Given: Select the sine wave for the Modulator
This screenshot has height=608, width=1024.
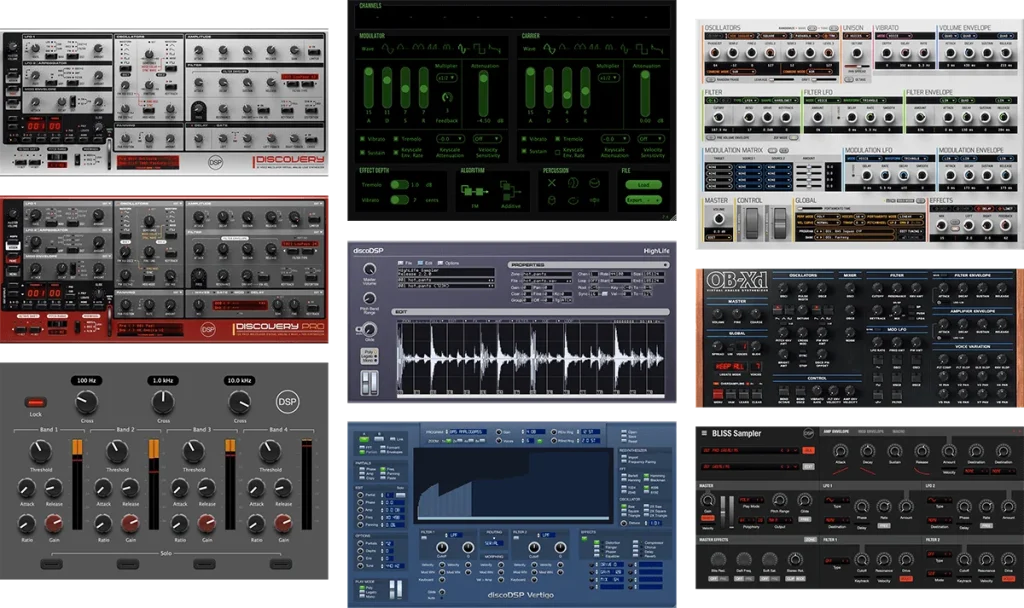Looking at the screenshot, I should 387,47.
